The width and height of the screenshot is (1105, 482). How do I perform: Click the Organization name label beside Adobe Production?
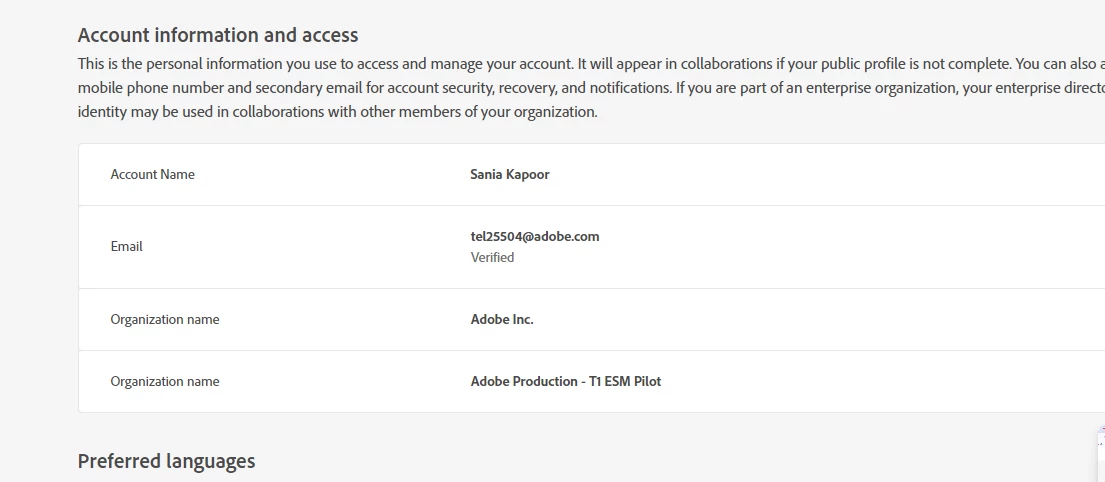(x=164, y=381)
